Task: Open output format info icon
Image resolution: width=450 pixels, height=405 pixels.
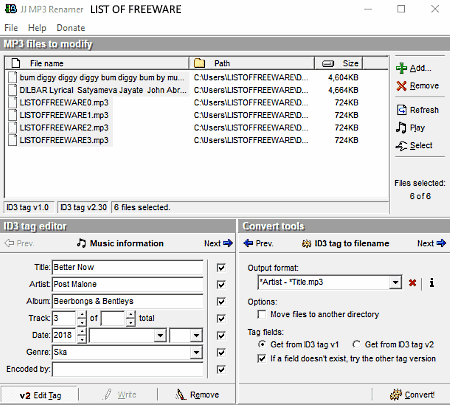Action: point(432,283)
